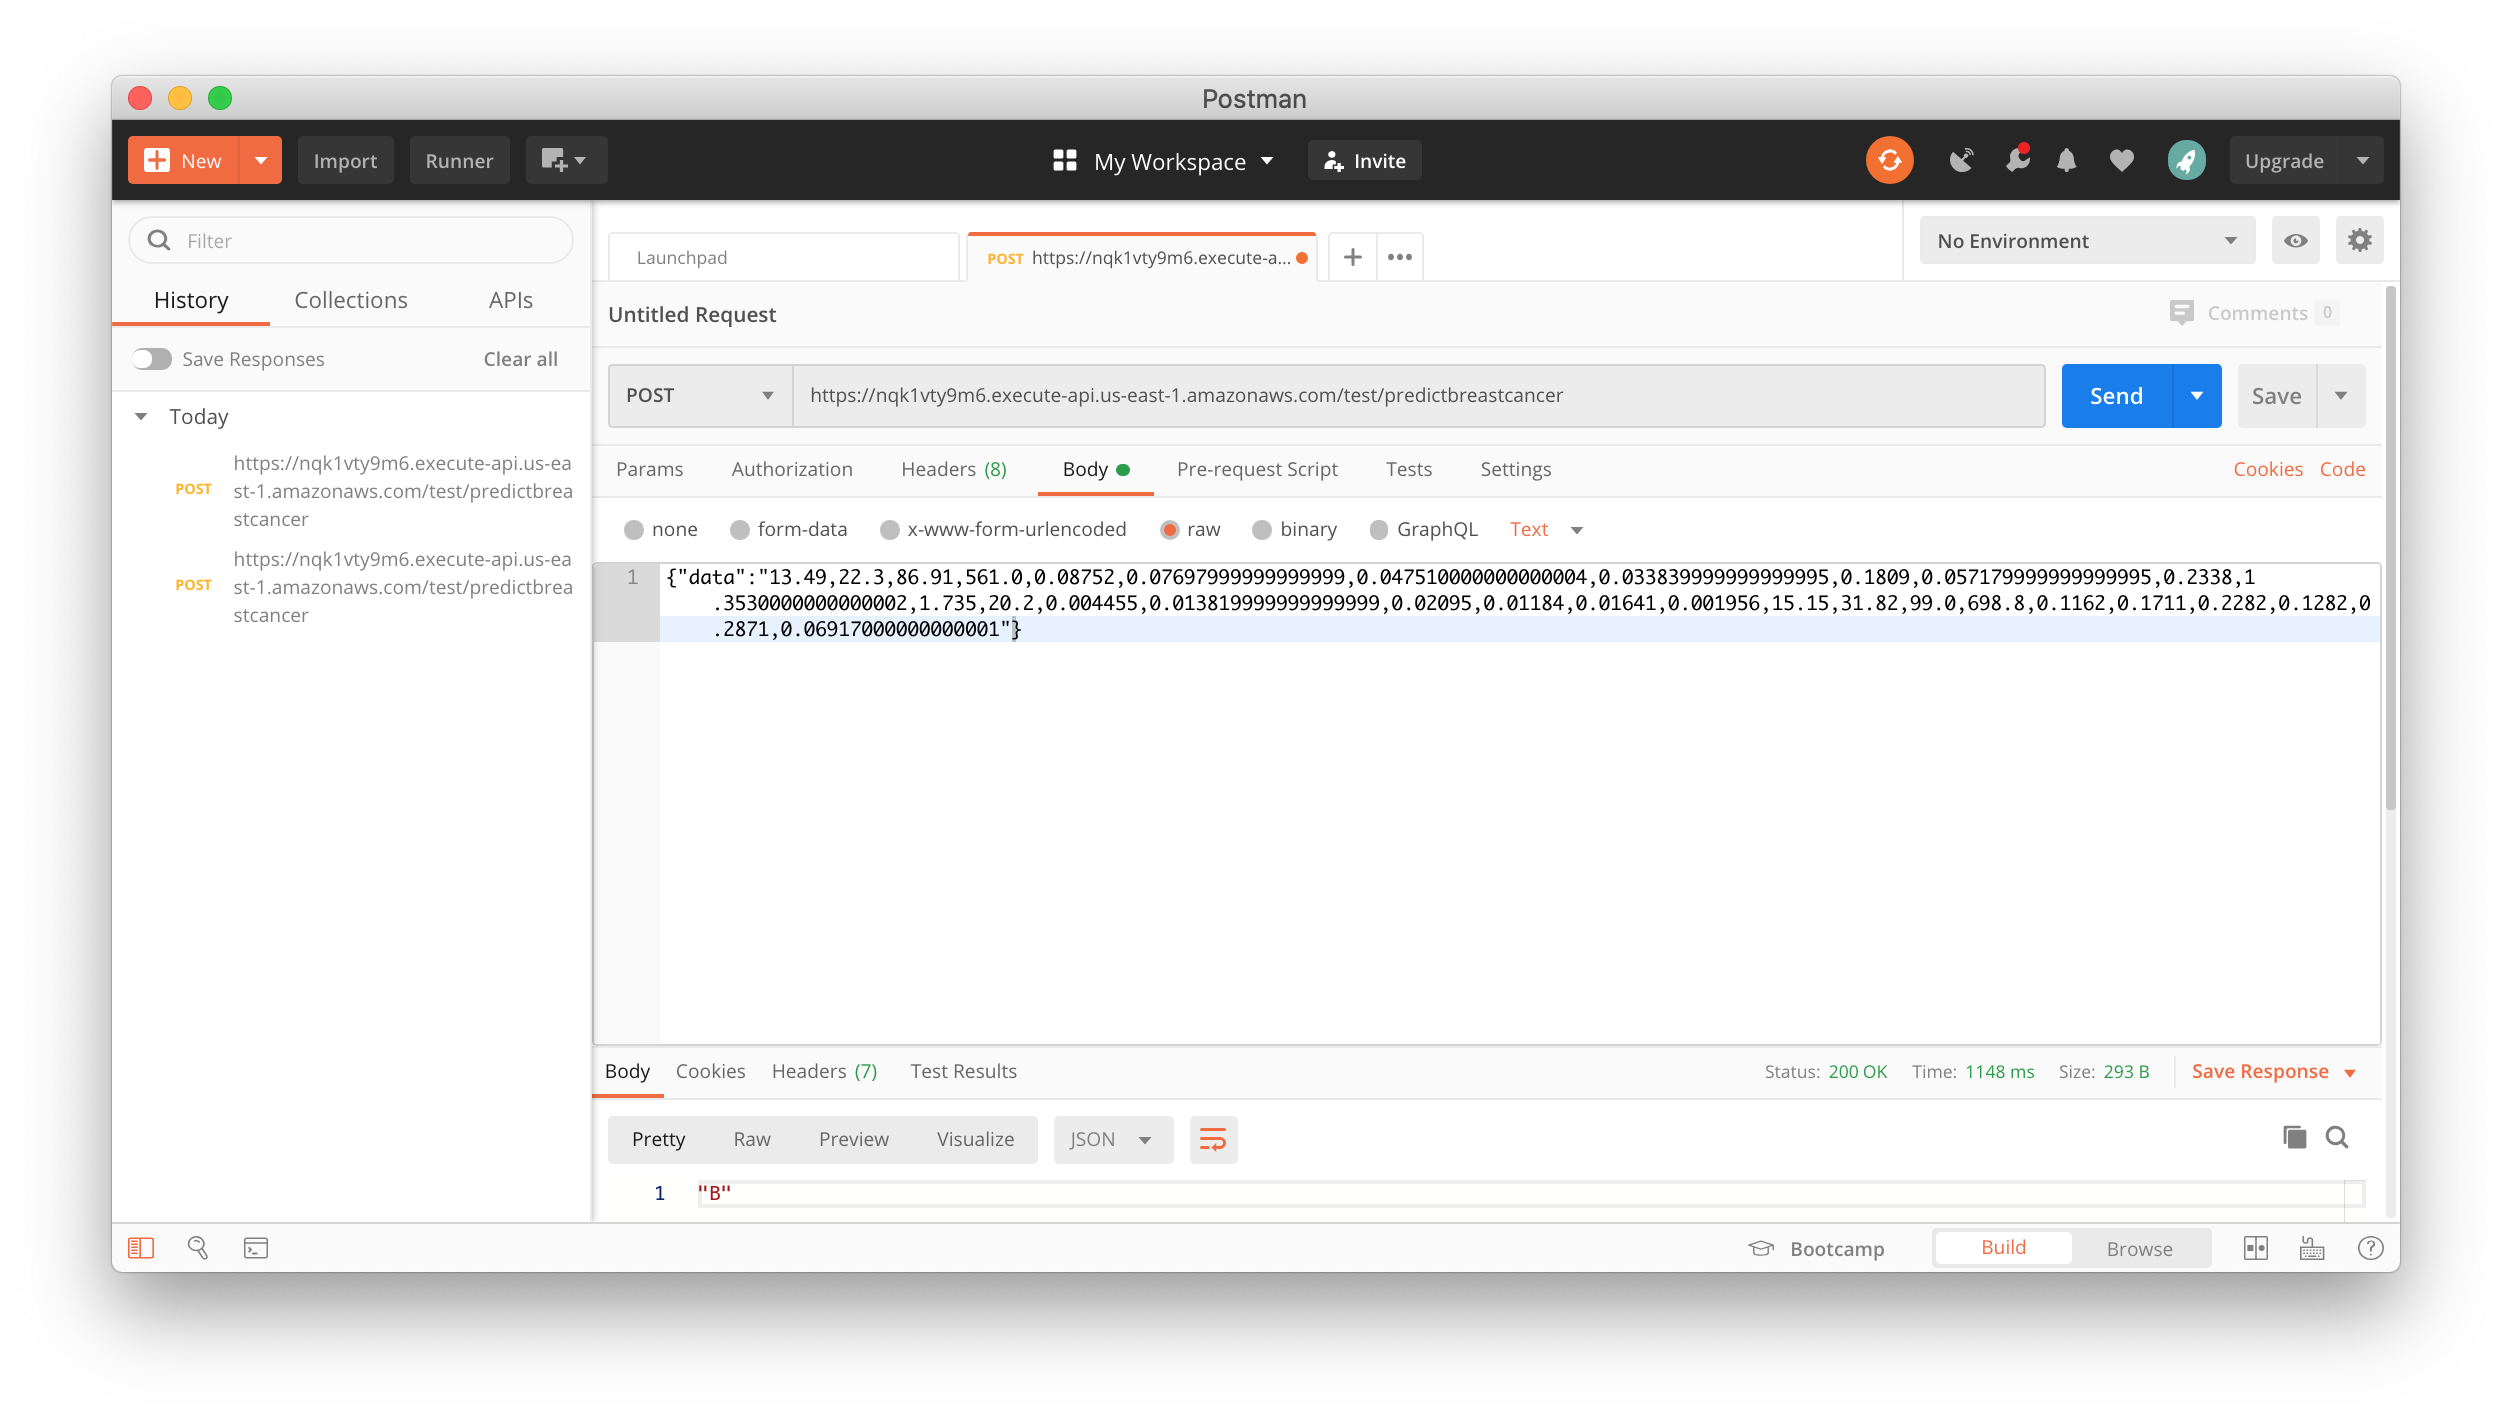The image size is (2512, 1420).
Task: Collapse the Today history group
Action: tap(141, 416)
